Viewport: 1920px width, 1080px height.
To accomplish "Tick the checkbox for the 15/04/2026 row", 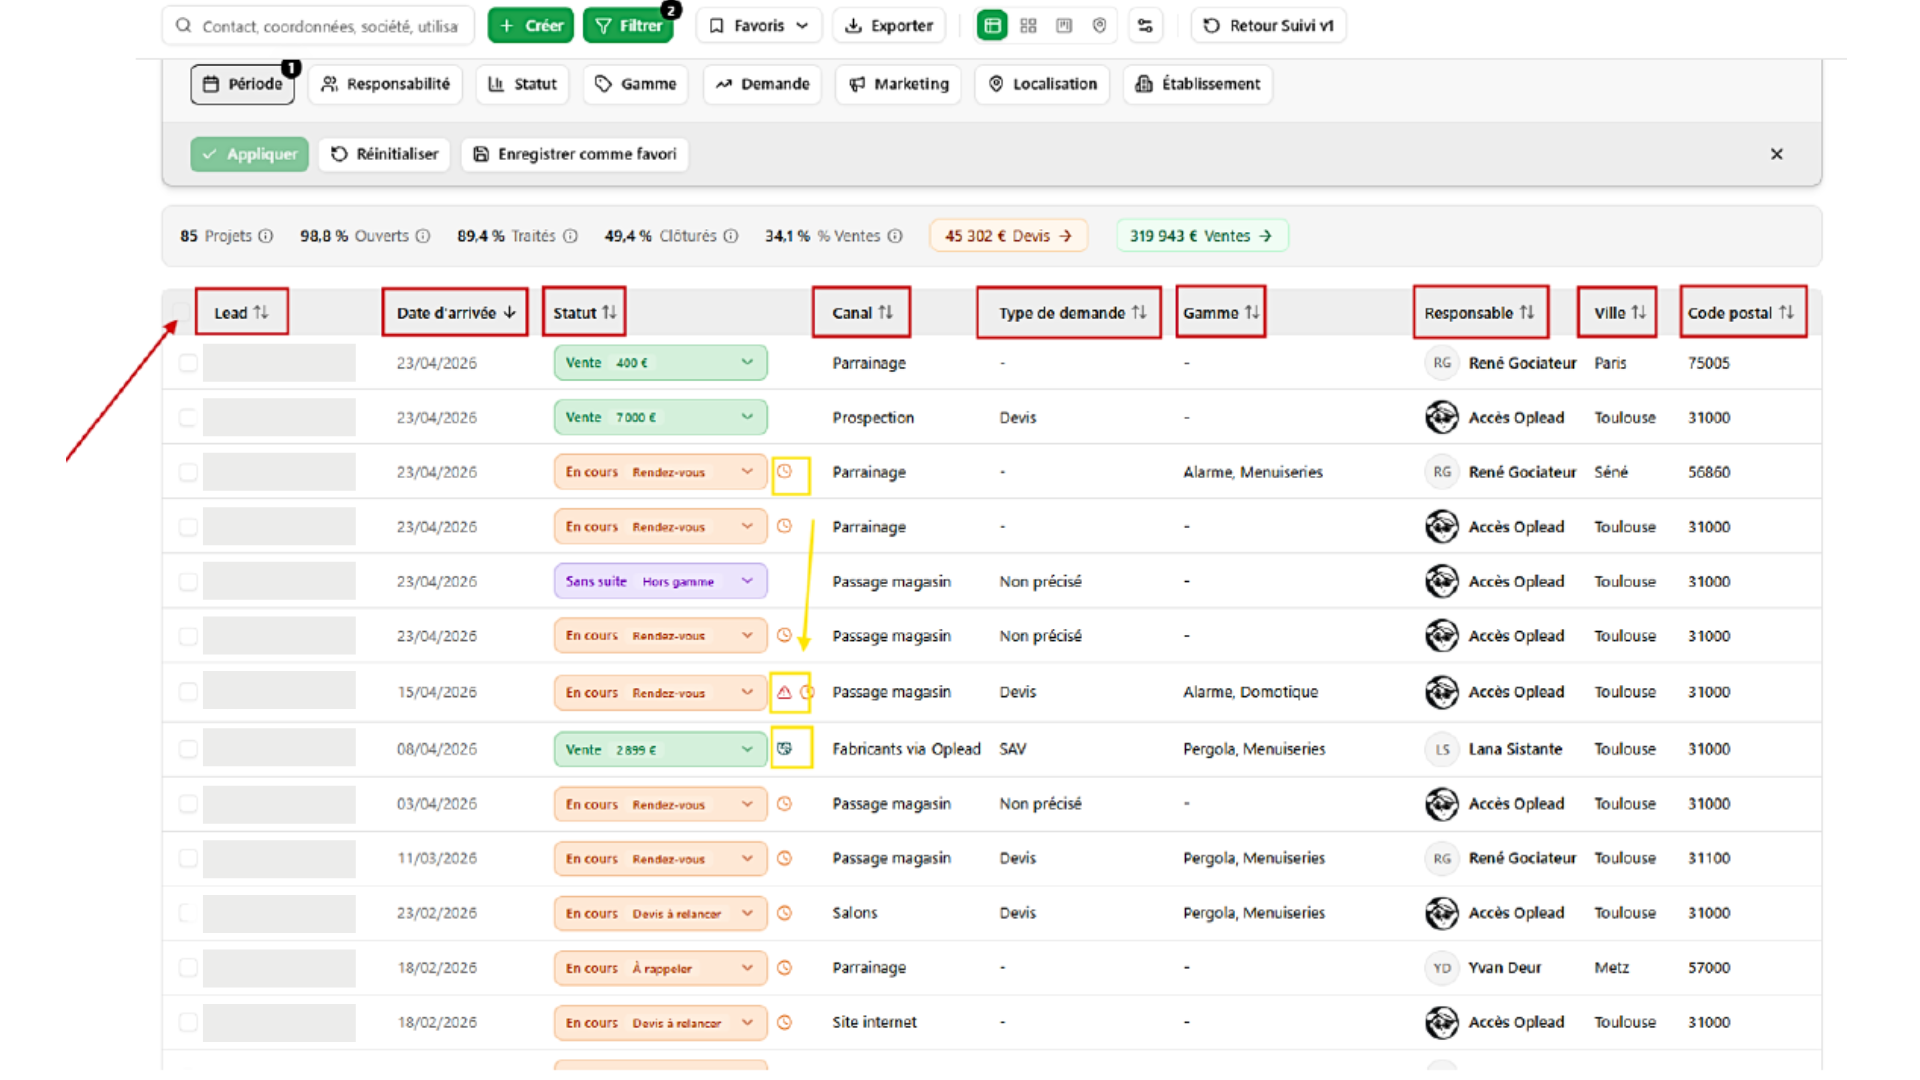I will pyautogui.click(x=188, y=692).
